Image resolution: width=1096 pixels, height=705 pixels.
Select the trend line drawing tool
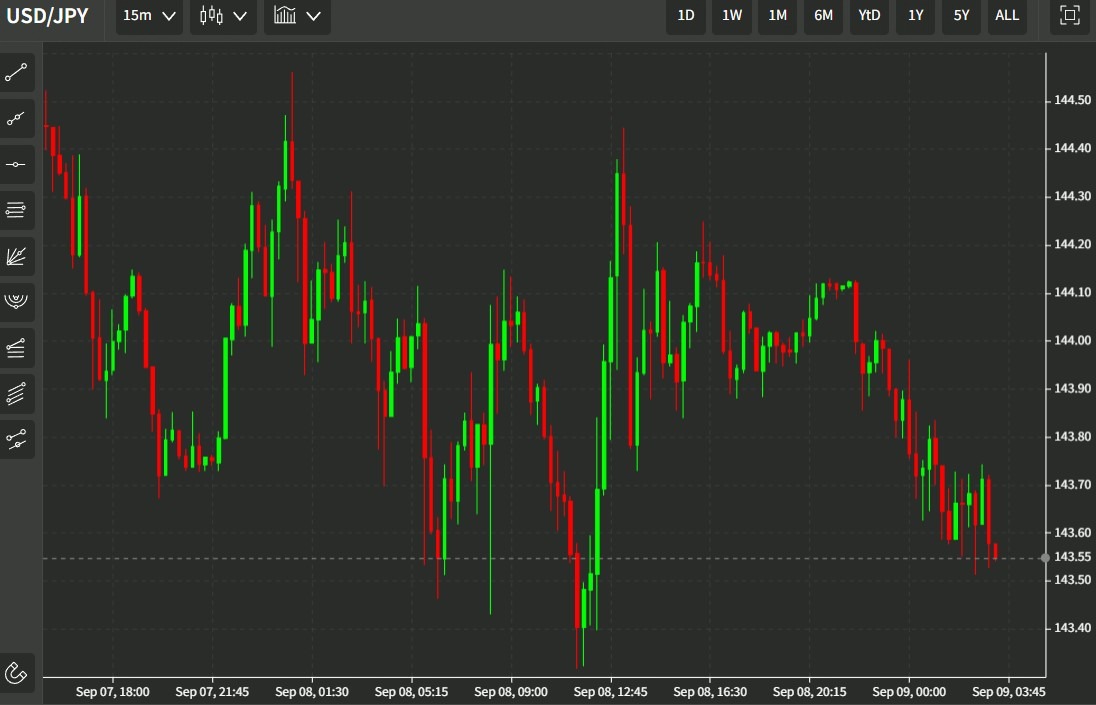click(17, 73)
